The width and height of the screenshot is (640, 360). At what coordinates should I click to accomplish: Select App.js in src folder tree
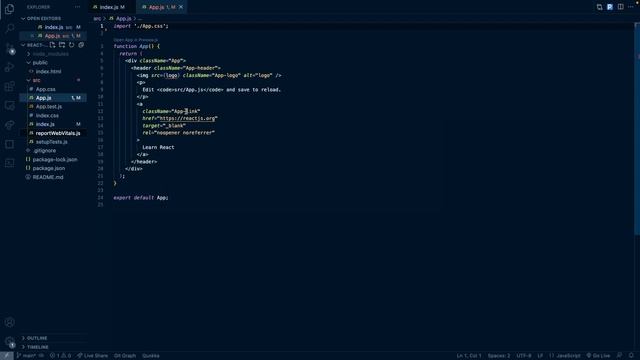click(x=53, y=98)
